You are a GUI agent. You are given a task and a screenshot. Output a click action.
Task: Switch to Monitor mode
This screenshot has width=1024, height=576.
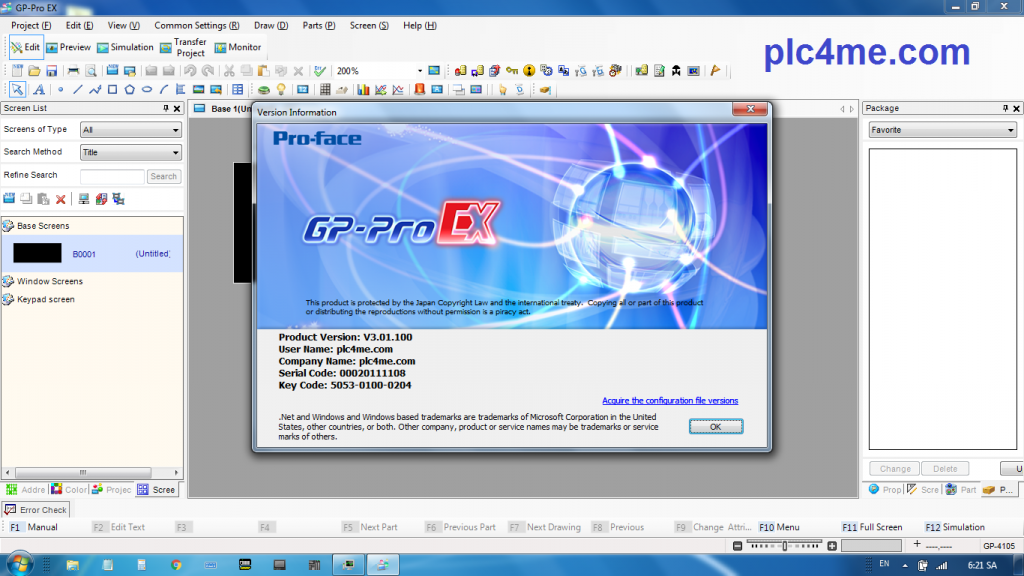click(x=237, y=47)
